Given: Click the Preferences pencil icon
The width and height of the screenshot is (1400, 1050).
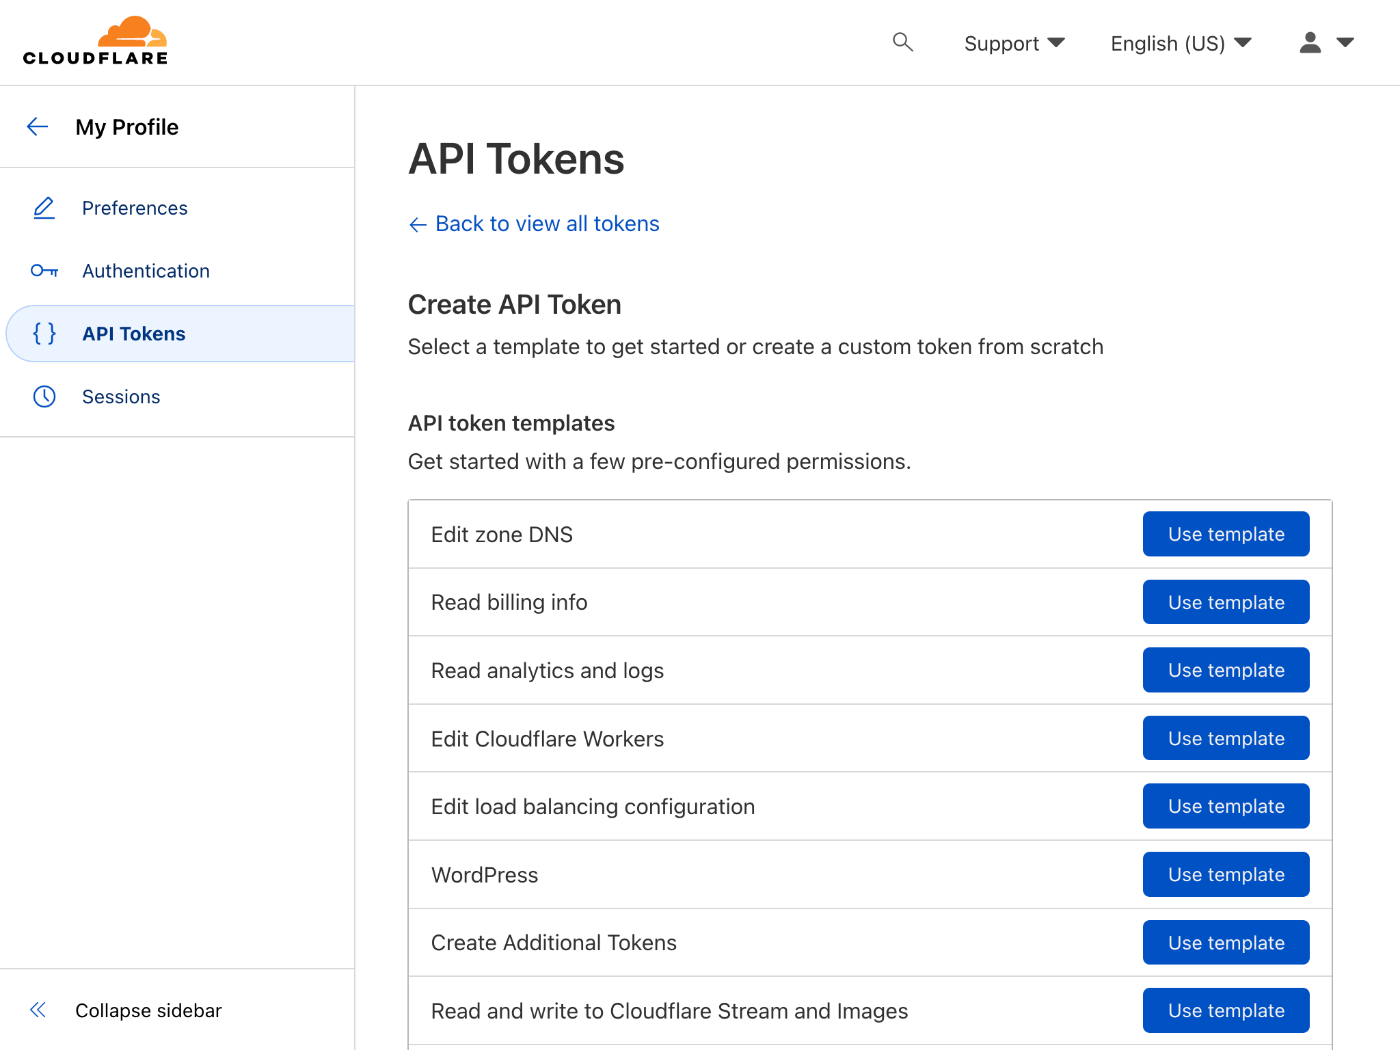Looking at the screenshot, I should coord(44,208).
